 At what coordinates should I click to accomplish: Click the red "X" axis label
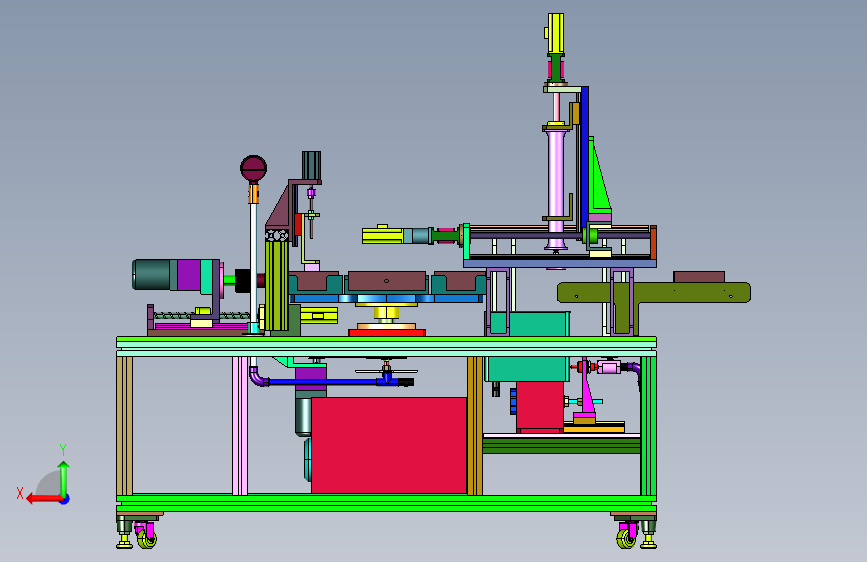tap(20, 493)
